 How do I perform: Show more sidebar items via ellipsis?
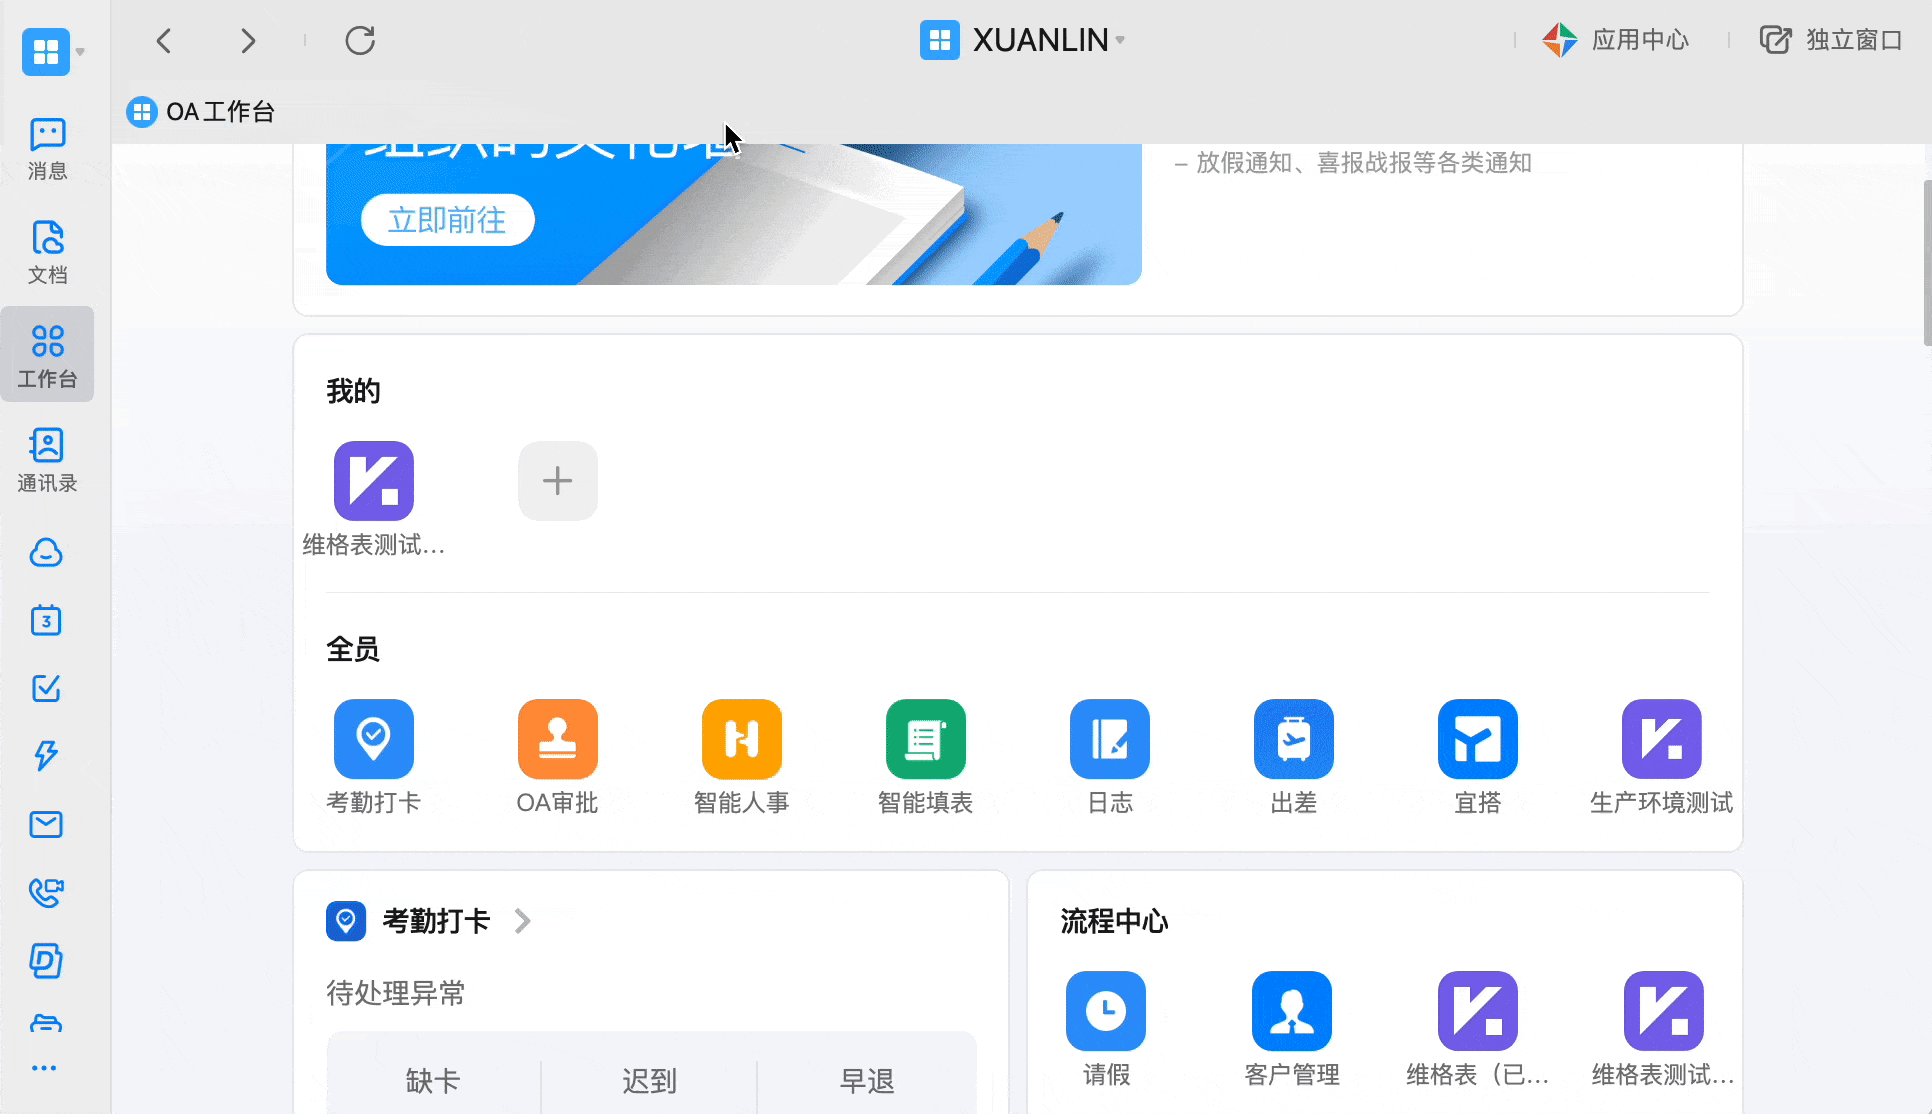tap(44, 1068)
